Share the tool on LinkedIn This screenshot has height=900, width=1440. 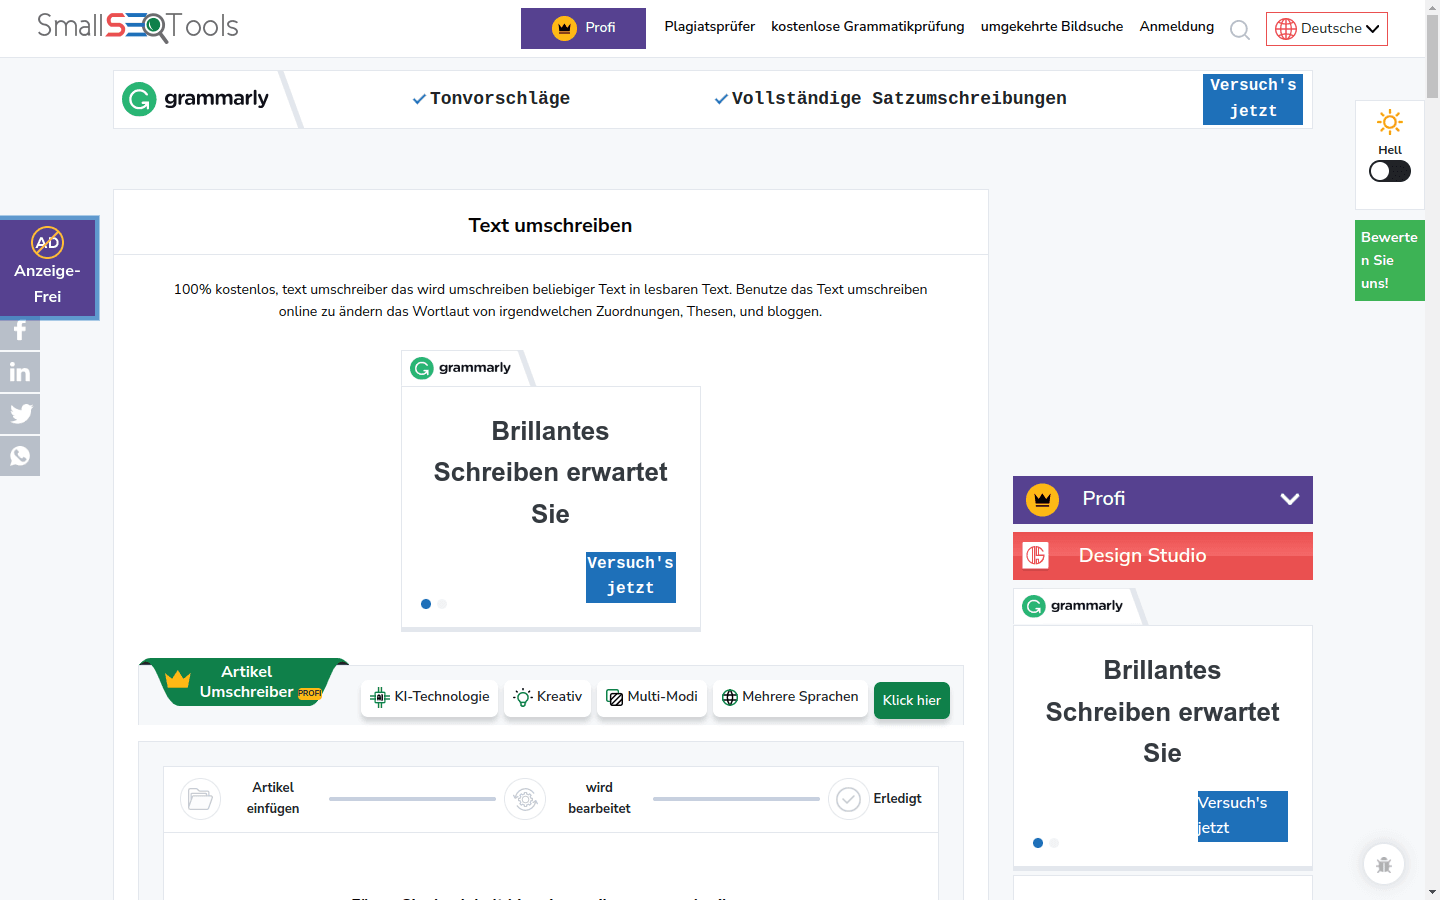[x=19, y=372]
